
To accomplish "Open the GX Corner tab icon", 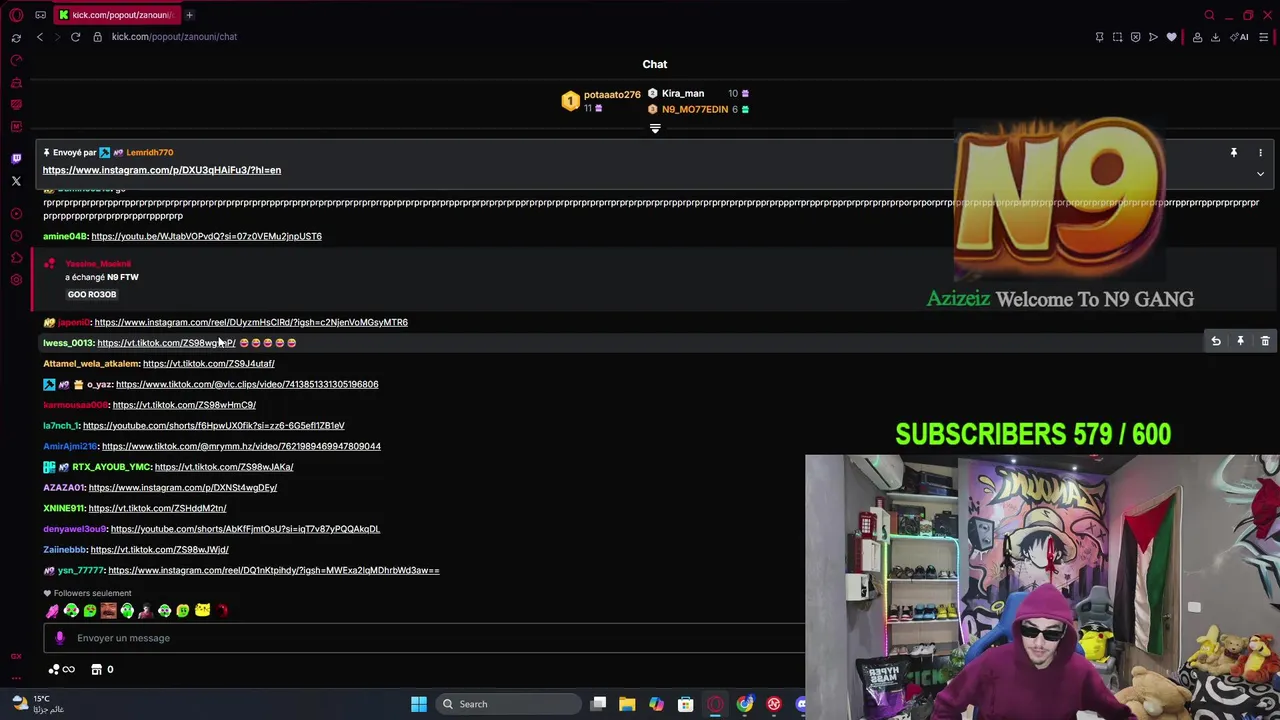I will [x=40, y=15].
